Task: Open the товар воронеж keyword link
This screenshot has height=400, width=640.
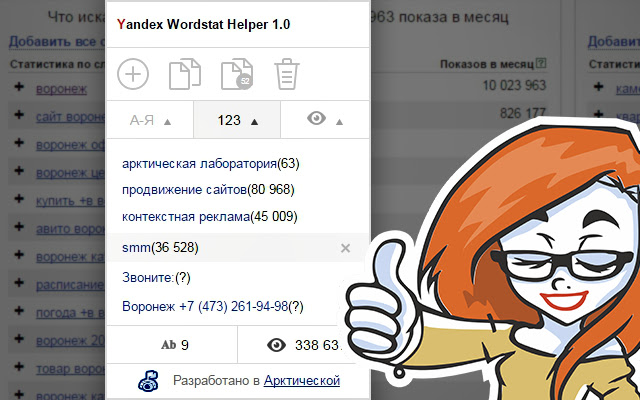Action: pos(70,369)
